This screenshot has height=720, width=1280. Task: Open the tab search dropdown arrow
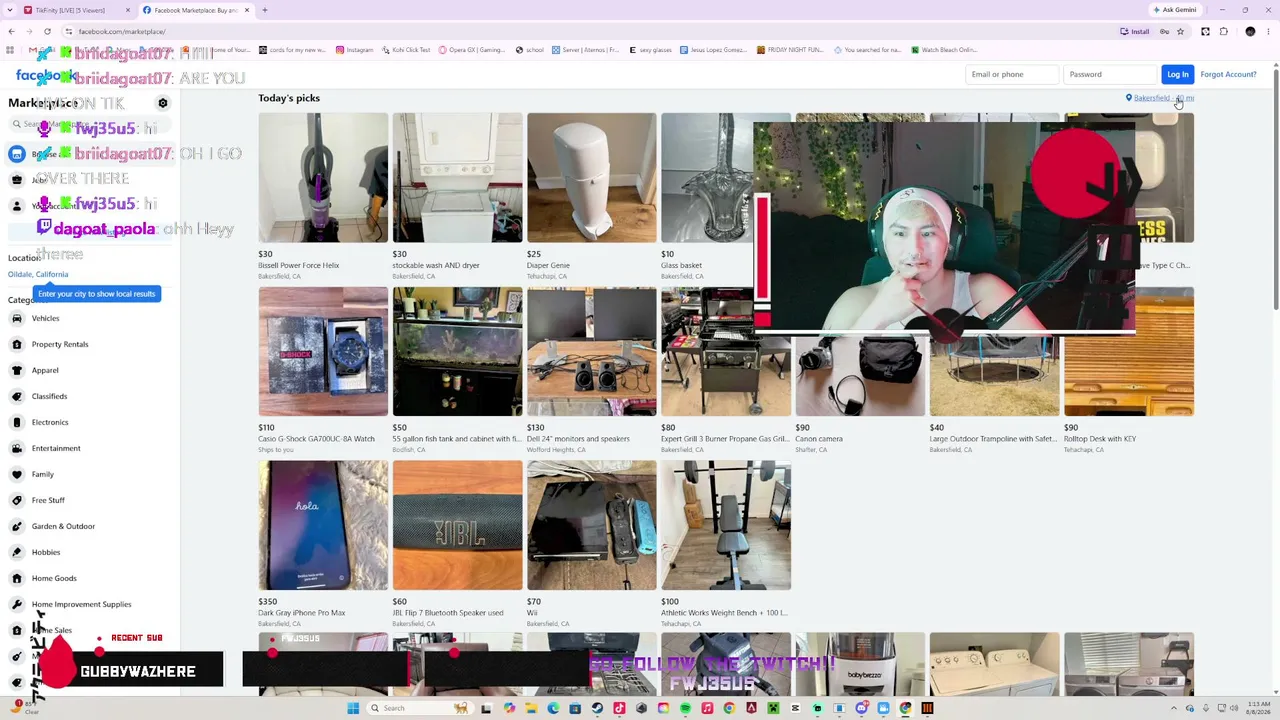11,10
